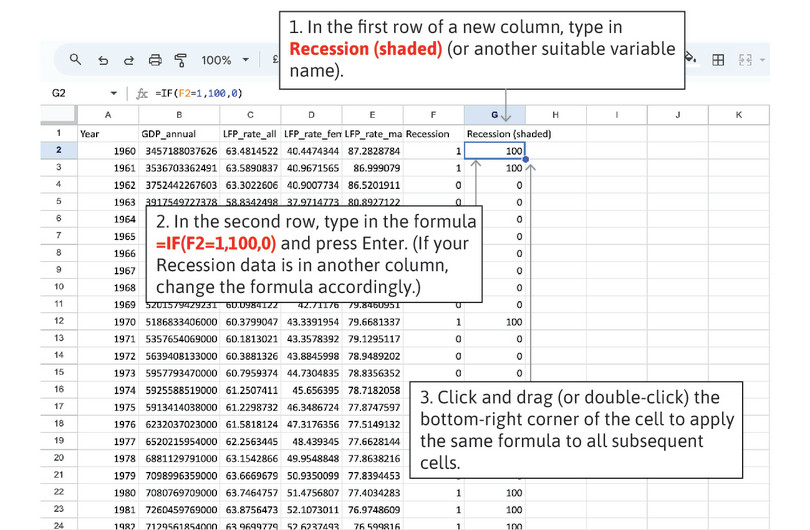Click the Undo arrow in toolbar
This screenshot has height=530, width=810.
102,60
